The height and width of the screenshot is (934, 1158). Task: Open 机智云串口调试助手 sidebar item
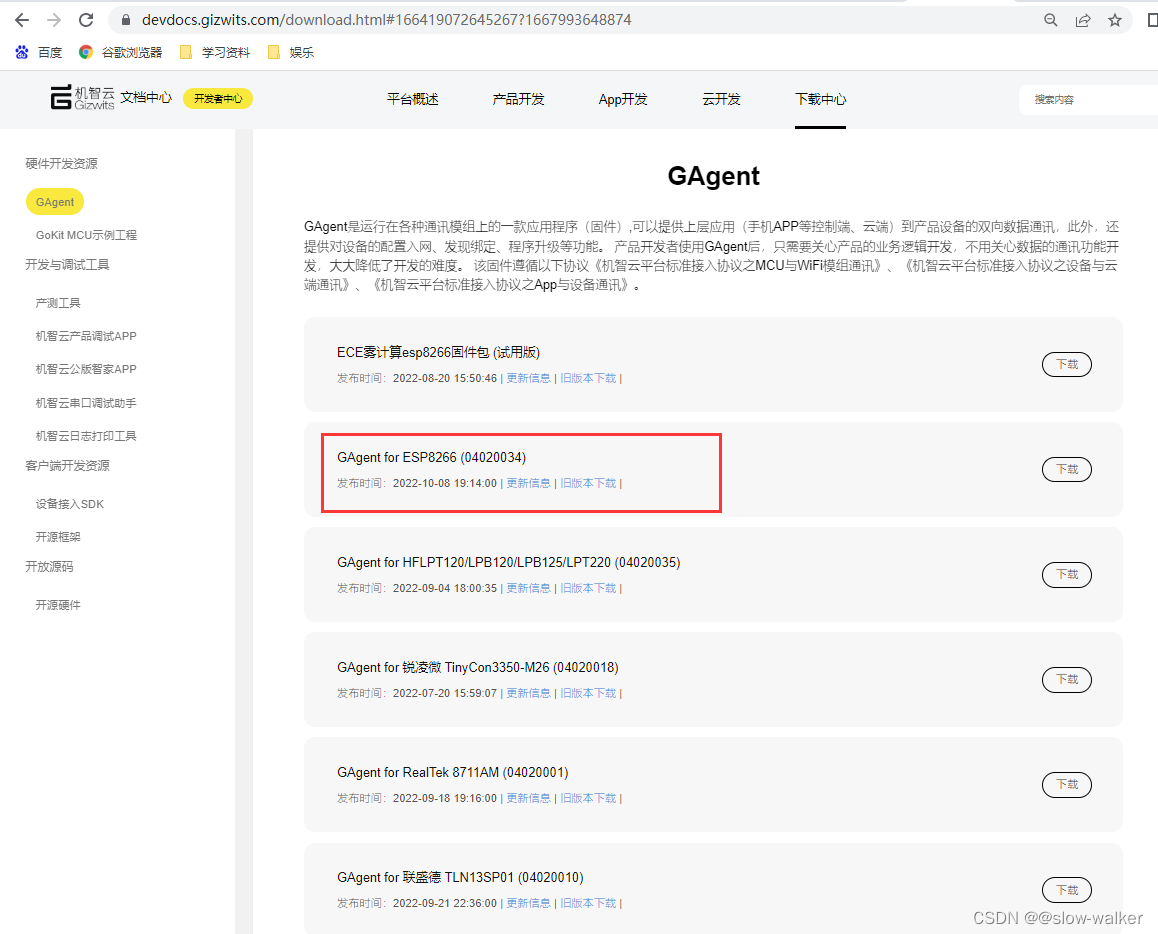point(86,403)
